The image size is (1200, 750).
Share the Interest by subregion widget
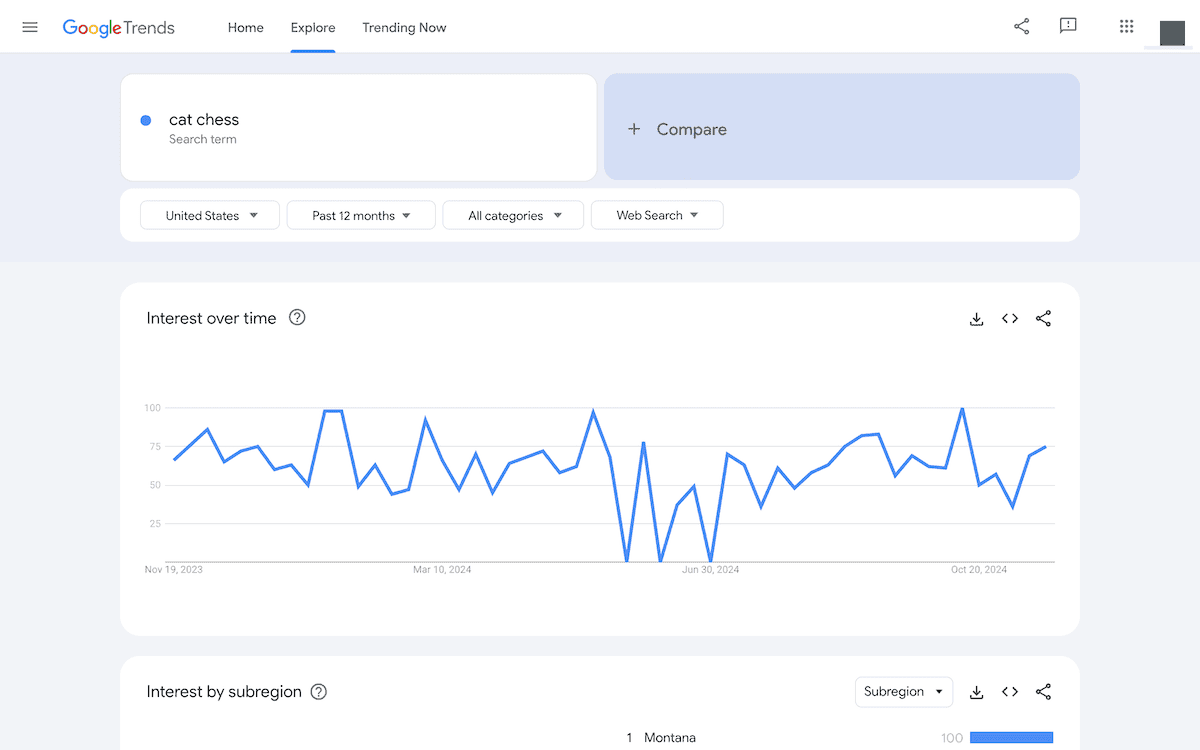pos(1043,692)
